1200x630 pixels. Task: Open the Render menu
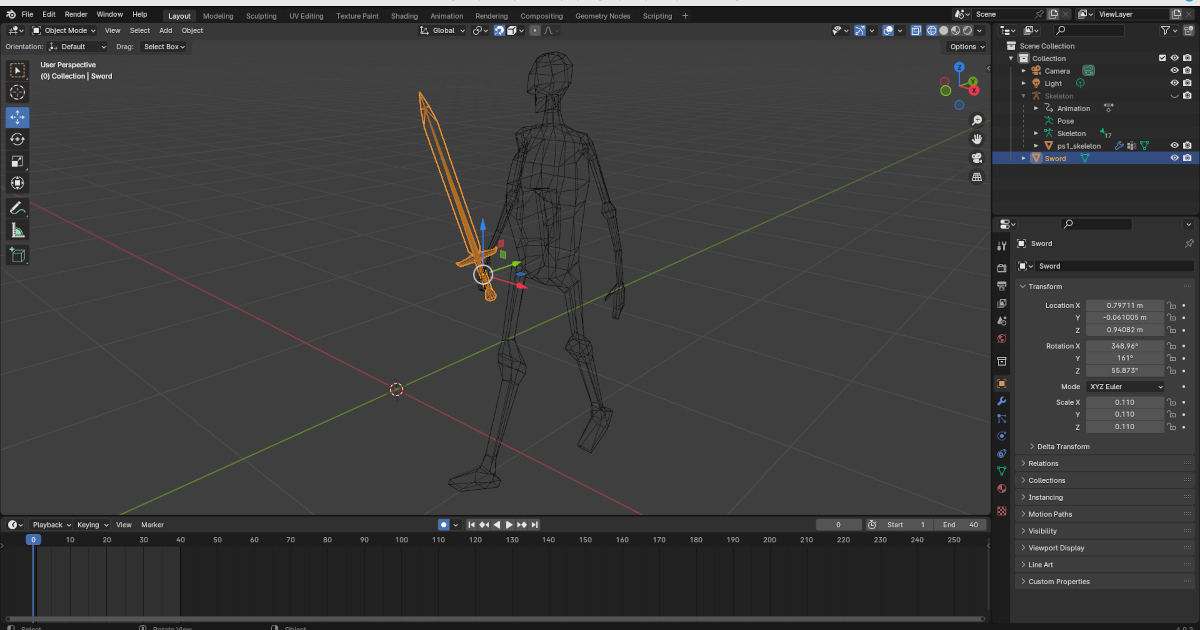[x=76, y=15]
